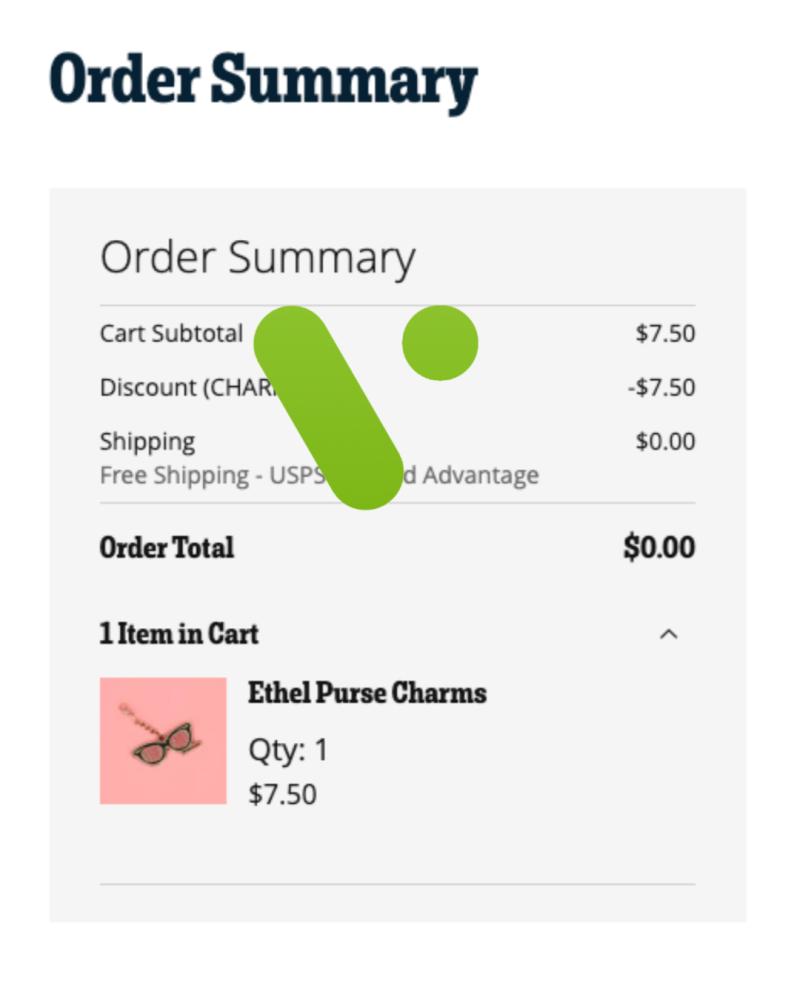The width and height of the screenshot is (800, 1000).
Task: Click the item price $7.50 under quantity
Action: coord(283,795)
